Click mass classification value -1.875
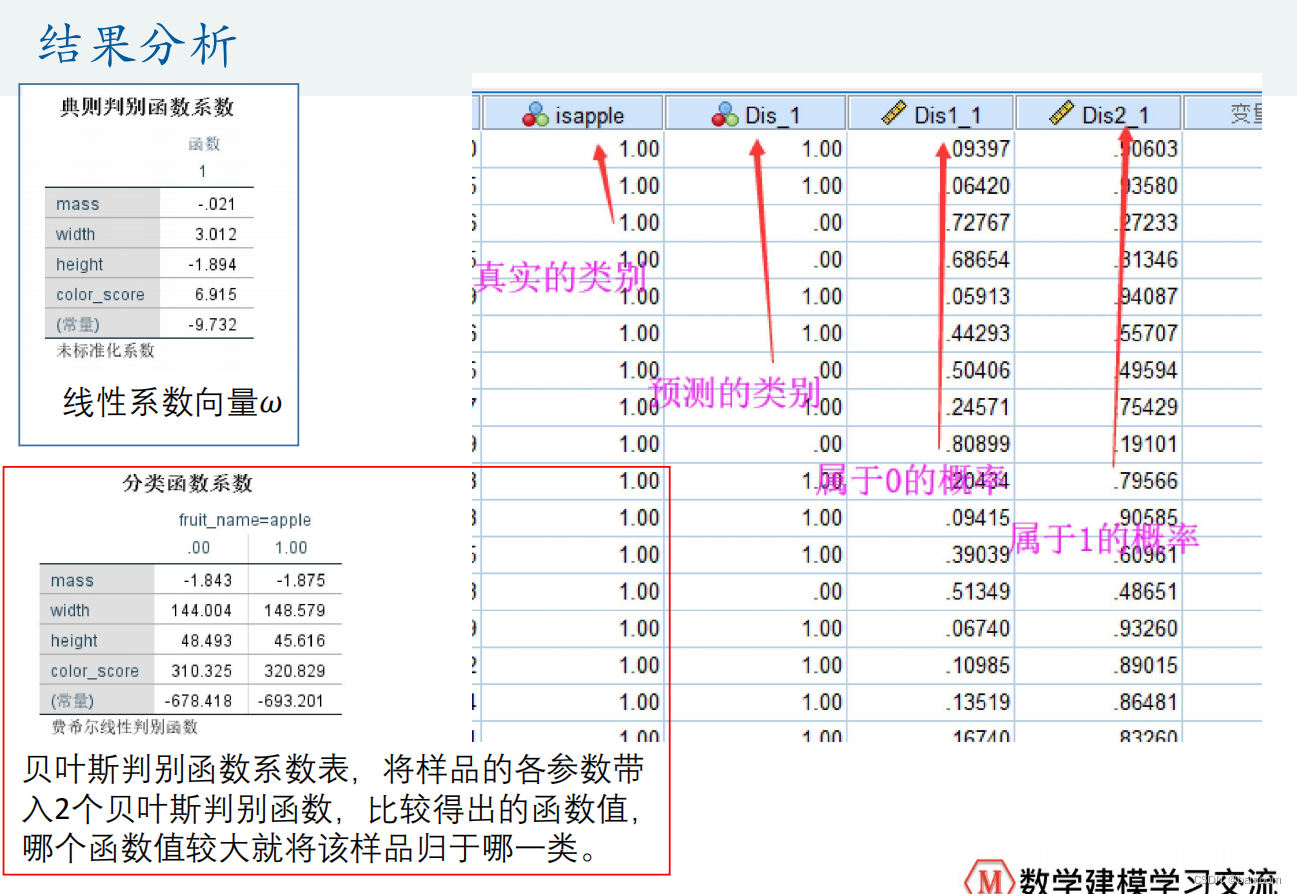1297x894 pixels. (299, 580)
